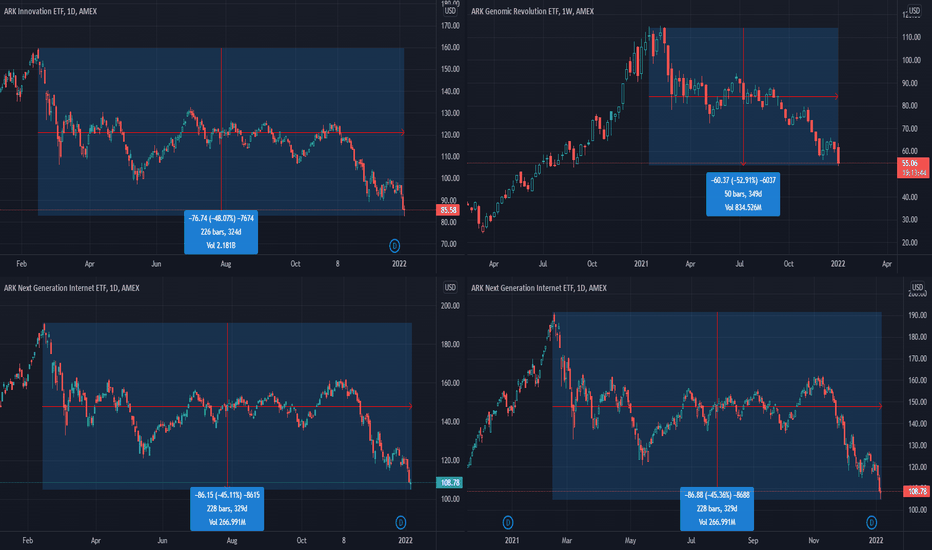Click the Mar label on the time axis
Viewport: 932px width, 550px height.
click(566, 540)
